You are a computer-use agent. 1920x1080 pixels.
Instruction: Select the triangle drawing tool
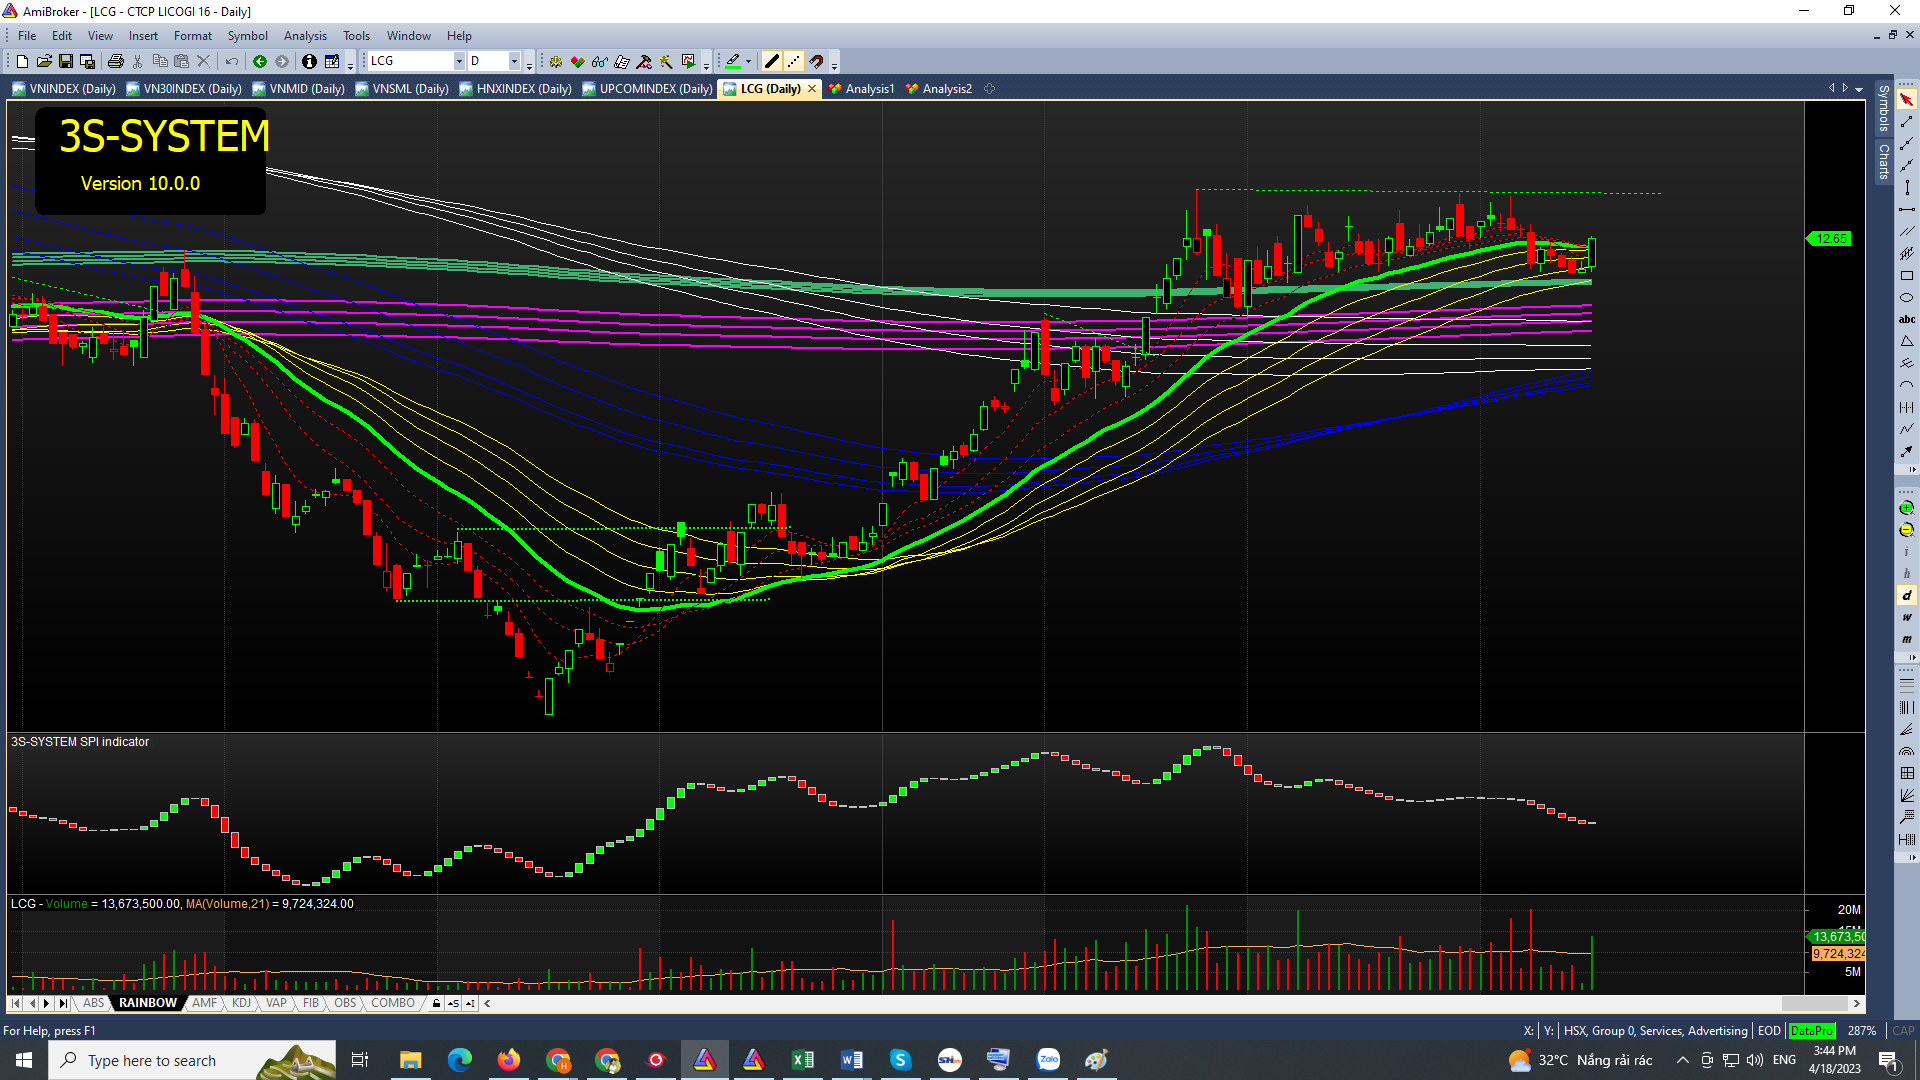click(x=1906, y=342)
